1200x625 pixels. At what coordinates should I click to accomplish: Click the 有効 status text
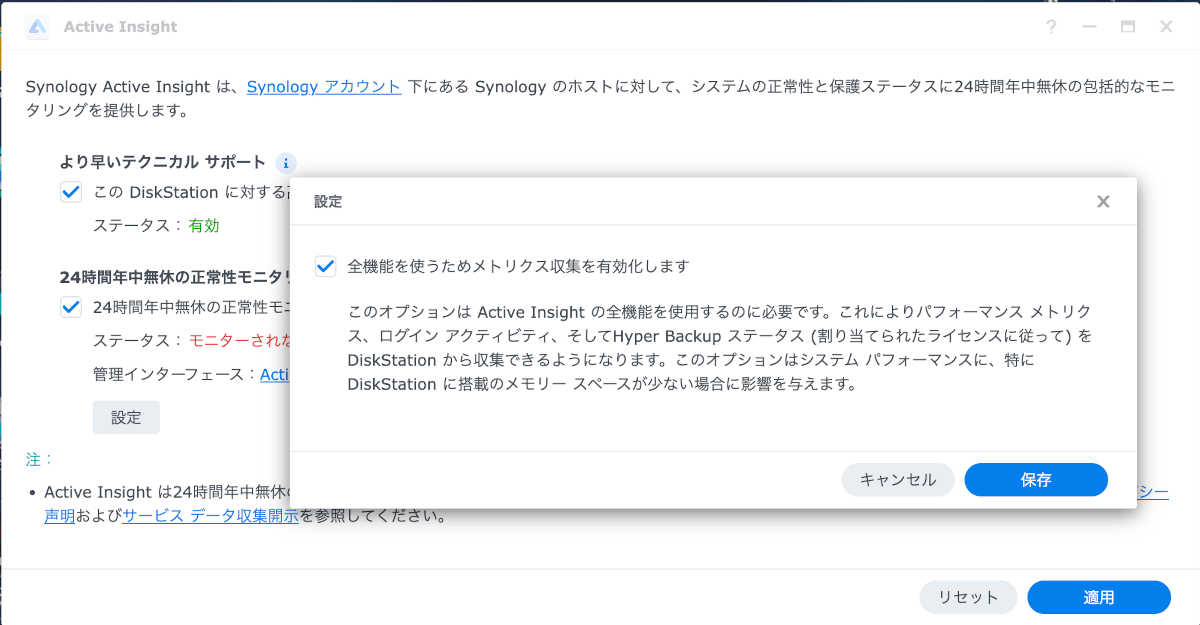(x=204, y=225)
